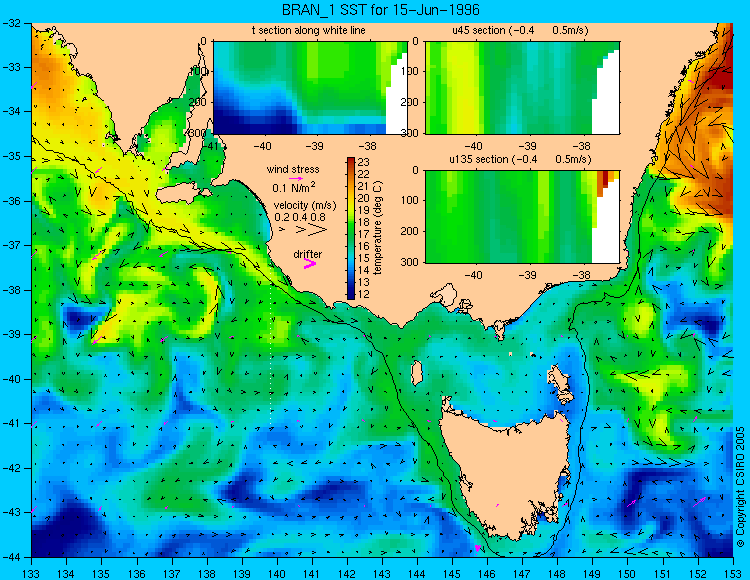Click the 'velocity (m/s)' legend label

305,205
